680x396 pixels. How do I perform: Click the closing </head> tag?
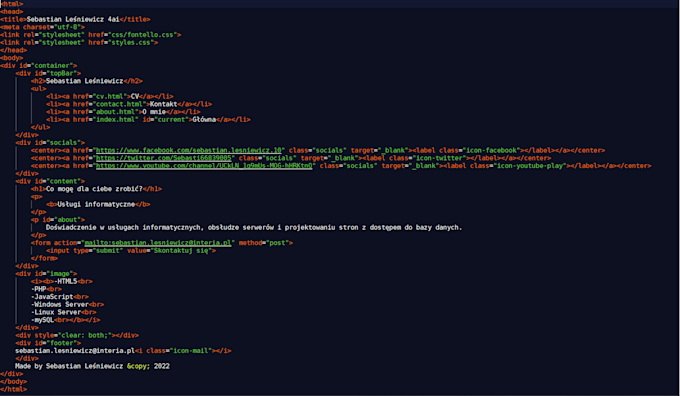click(13, 50)
